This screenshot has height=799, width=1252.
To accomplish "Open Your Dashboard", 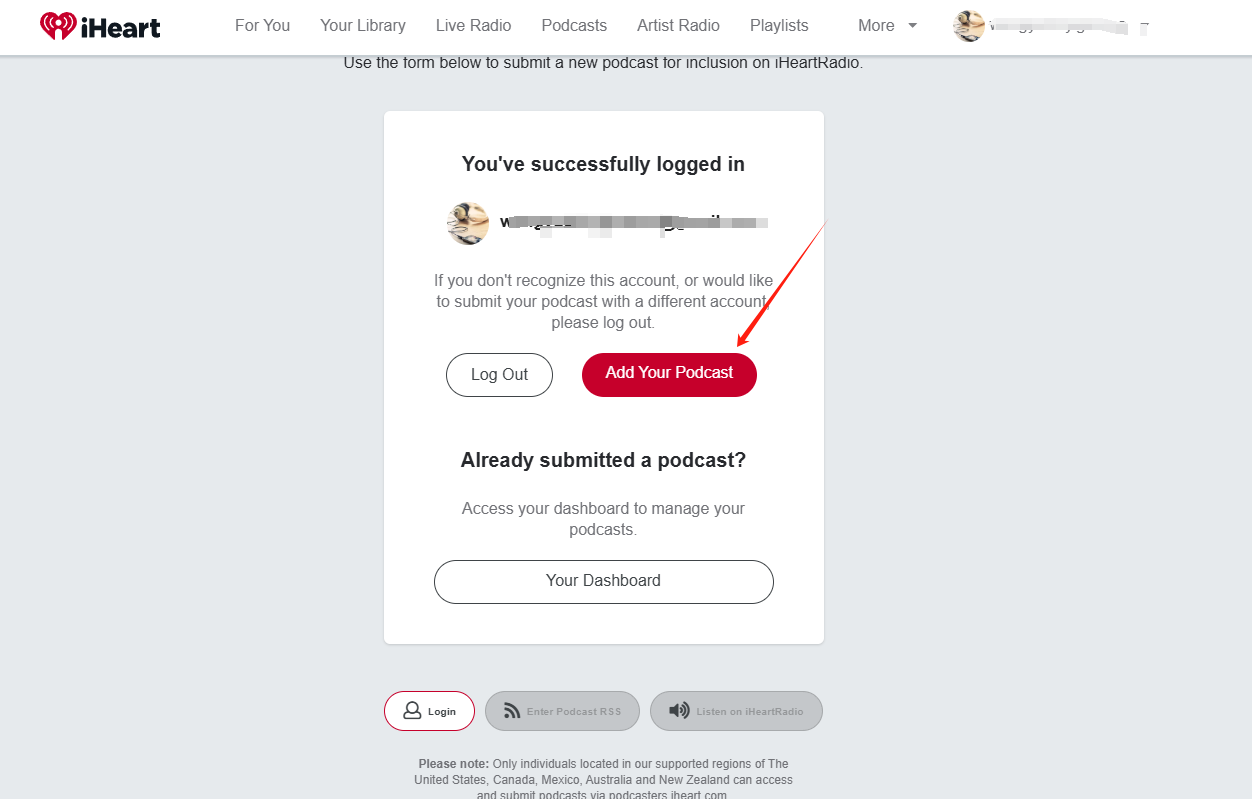I will pos(604,582).
